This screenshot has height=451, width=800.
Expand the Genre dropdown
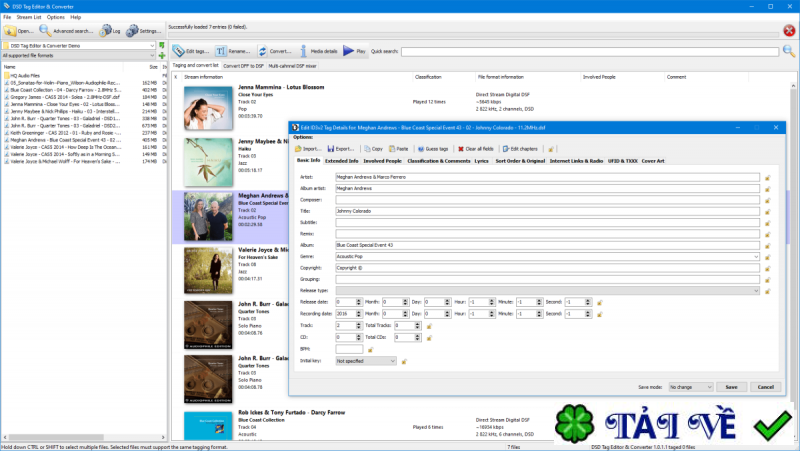click(758, 257)
